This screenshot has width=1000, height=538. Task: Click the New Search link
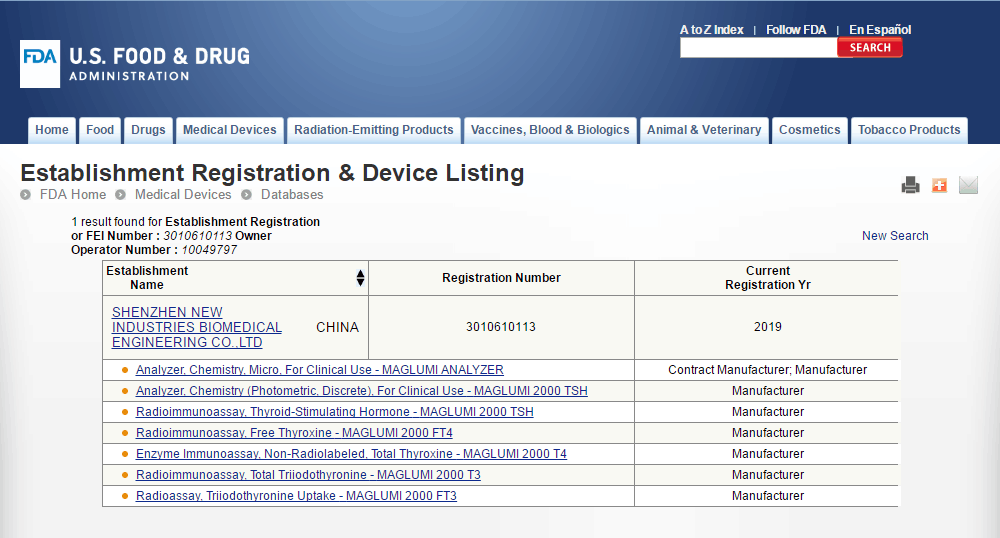pyautogui.click(x=895, y=236)
